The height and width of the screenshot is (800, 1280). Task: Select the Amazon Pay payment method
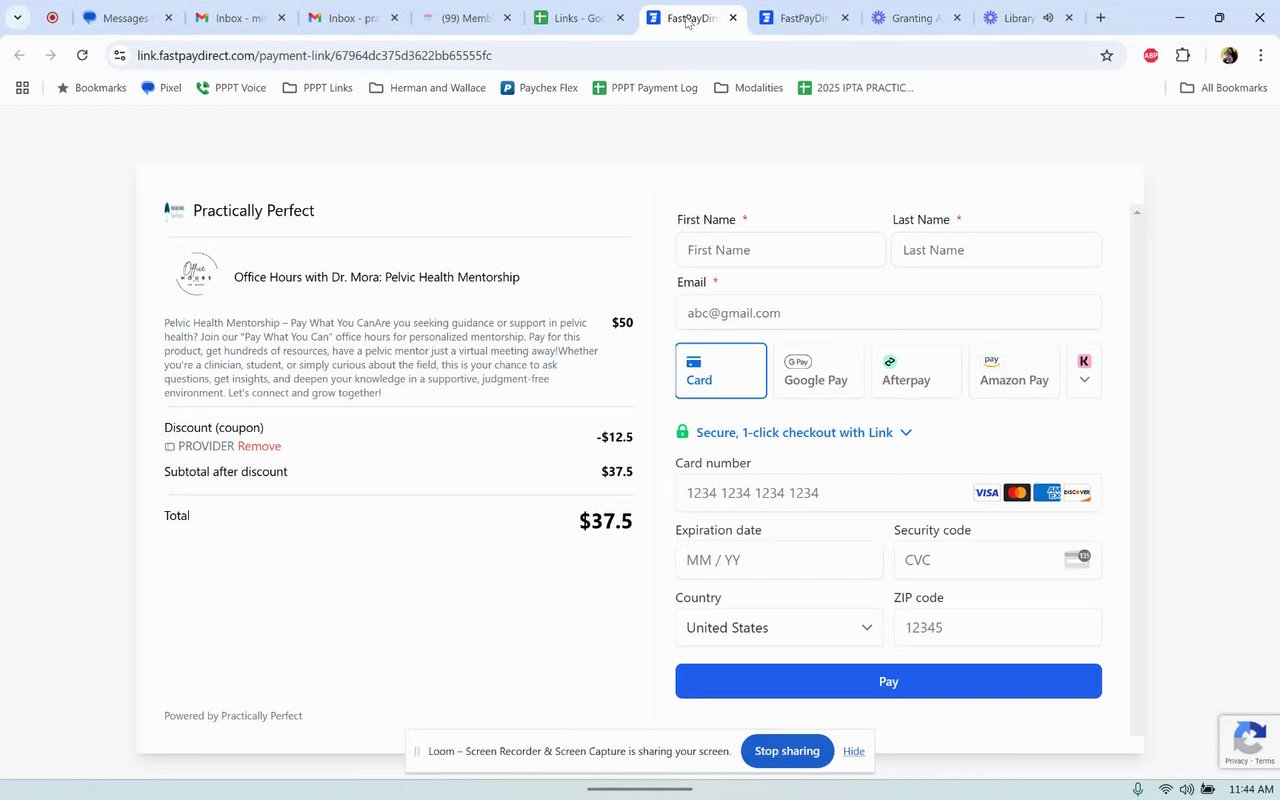[x=1015, y=371]
